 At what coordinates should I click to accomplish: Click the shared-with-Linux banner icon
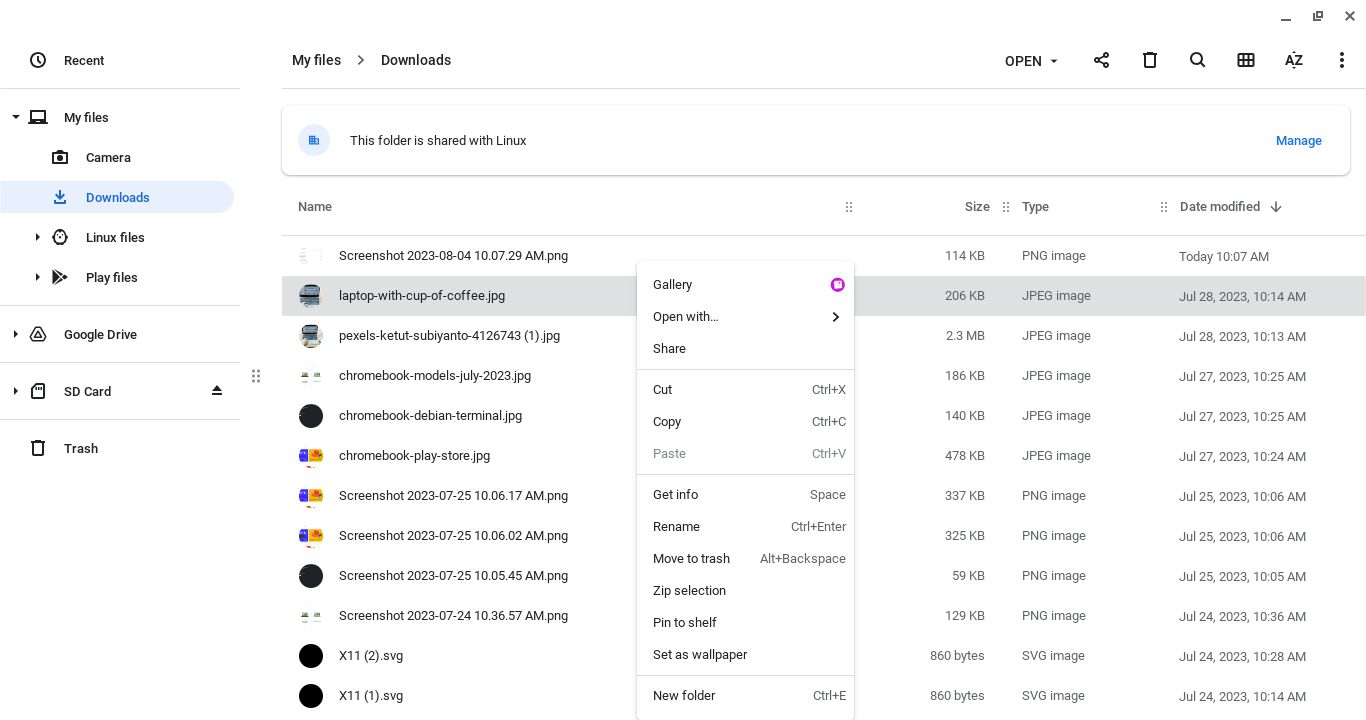point(314,140)
